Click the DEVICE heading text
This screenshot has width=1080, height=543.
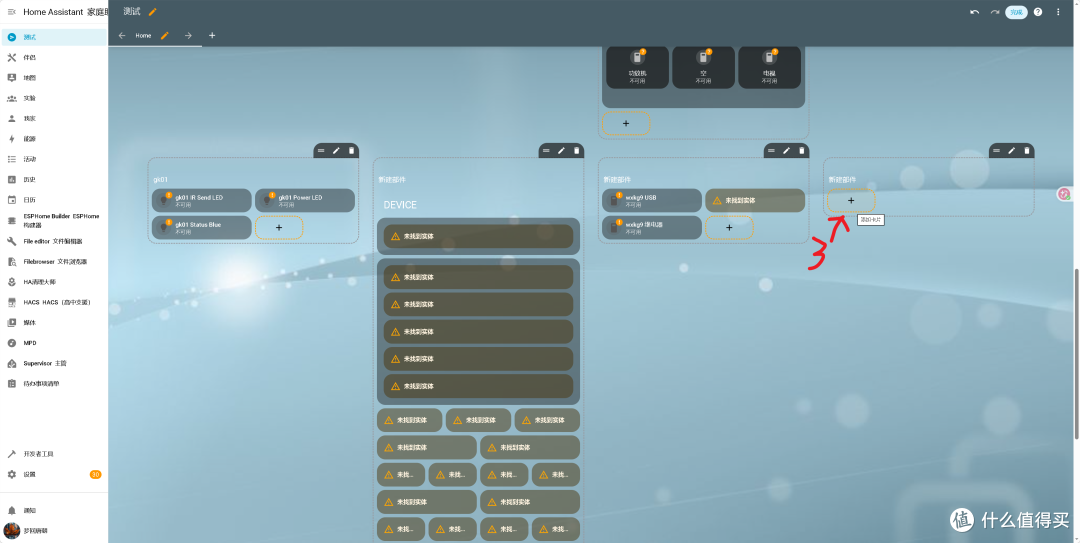point(400,205)
